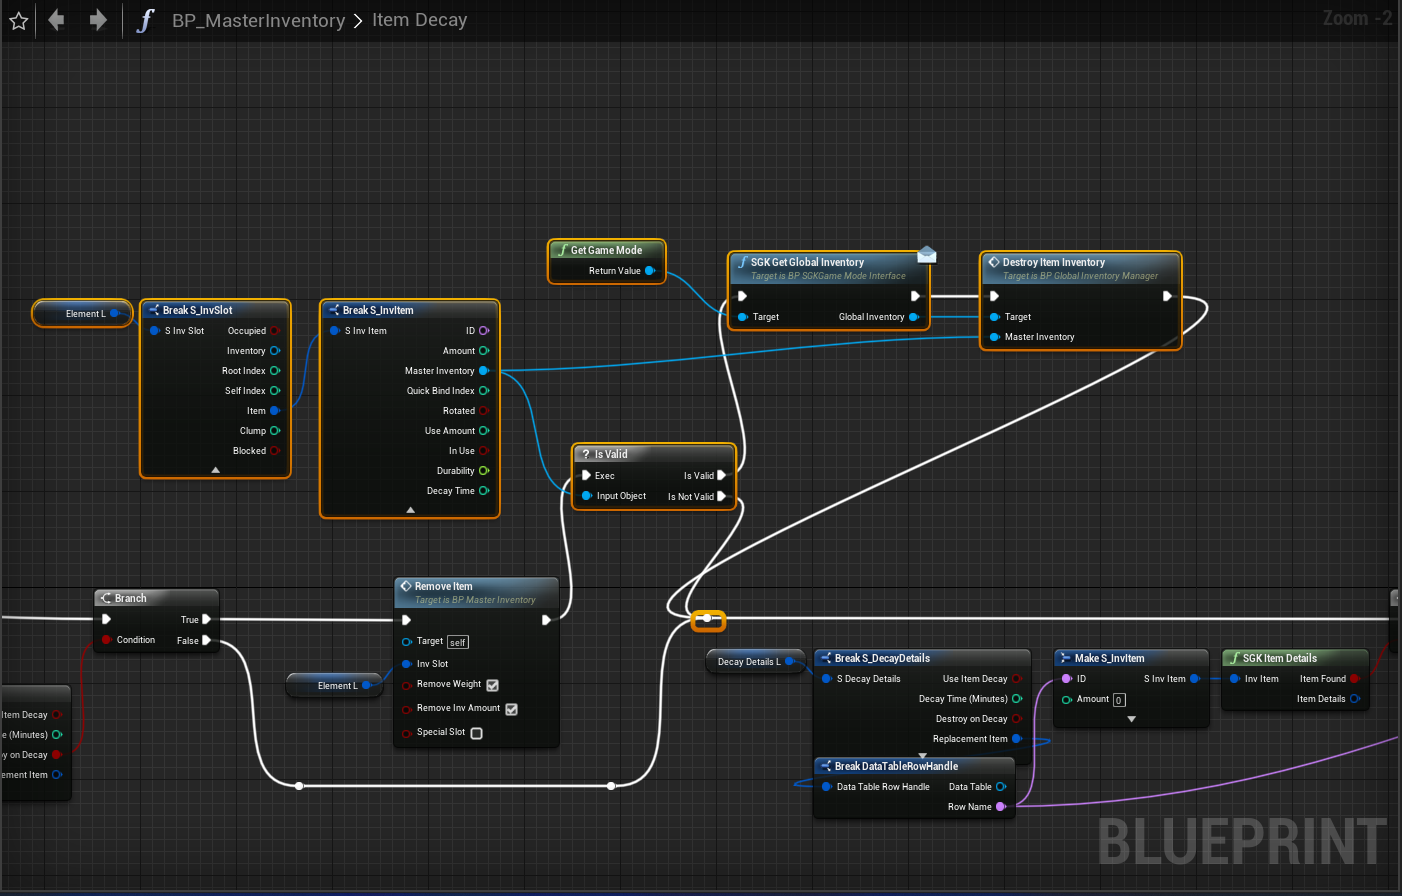Click the Durability output pin
The image size is (1402, 896).
484,471
